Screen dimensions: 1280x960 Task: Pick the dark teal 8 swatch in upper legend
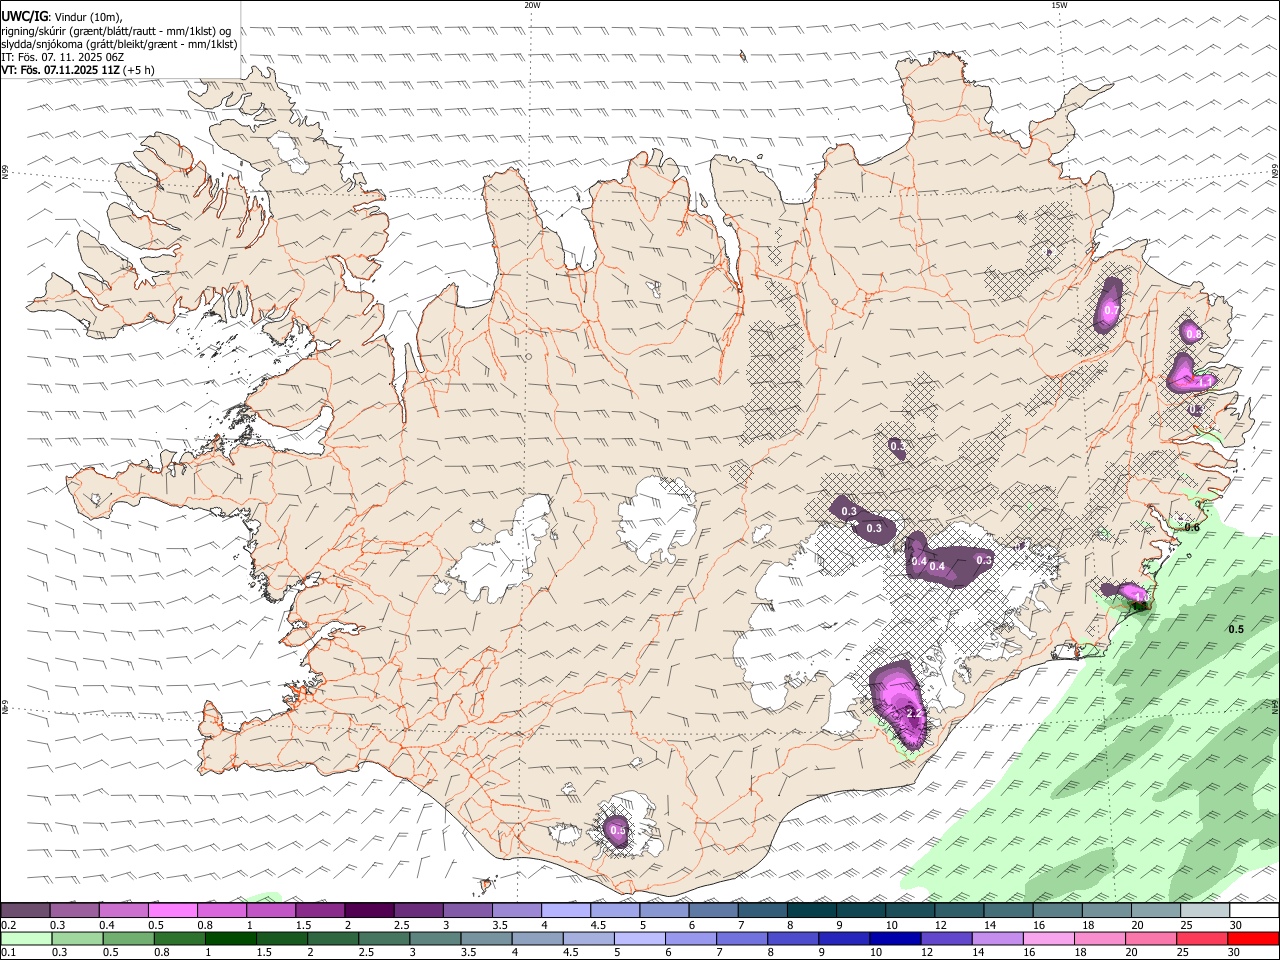click(811, 910)
